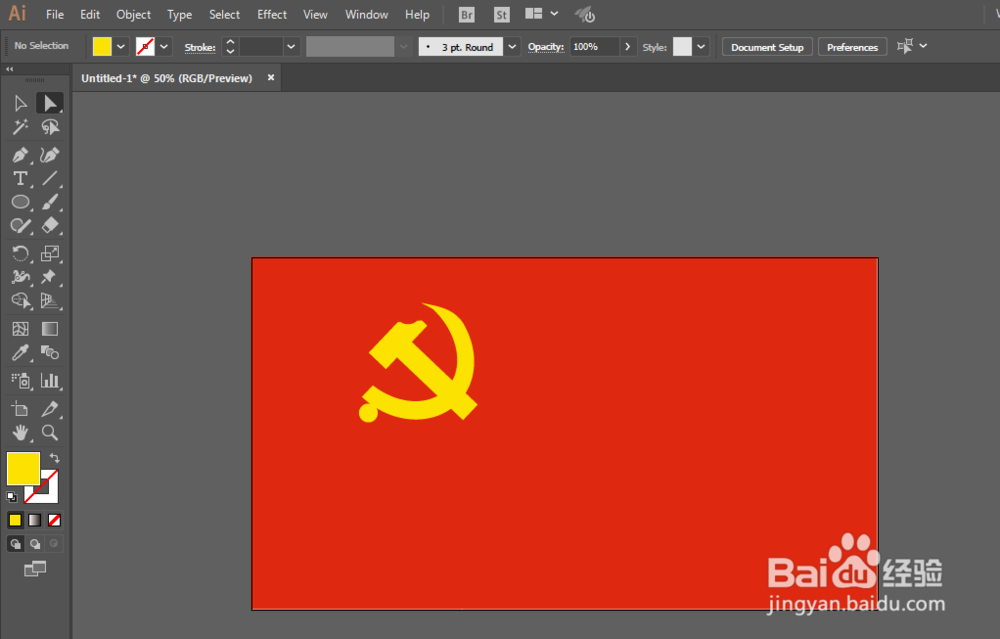The height and width of the screenshot is (639, 1000).
Task: Open the Effect menu
Action: [x=272, y=15]
